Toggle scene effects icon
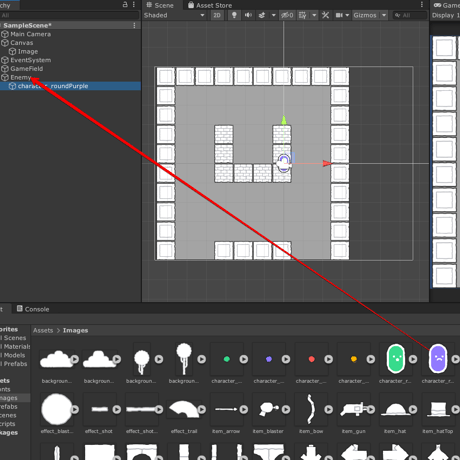 [262, 15]
